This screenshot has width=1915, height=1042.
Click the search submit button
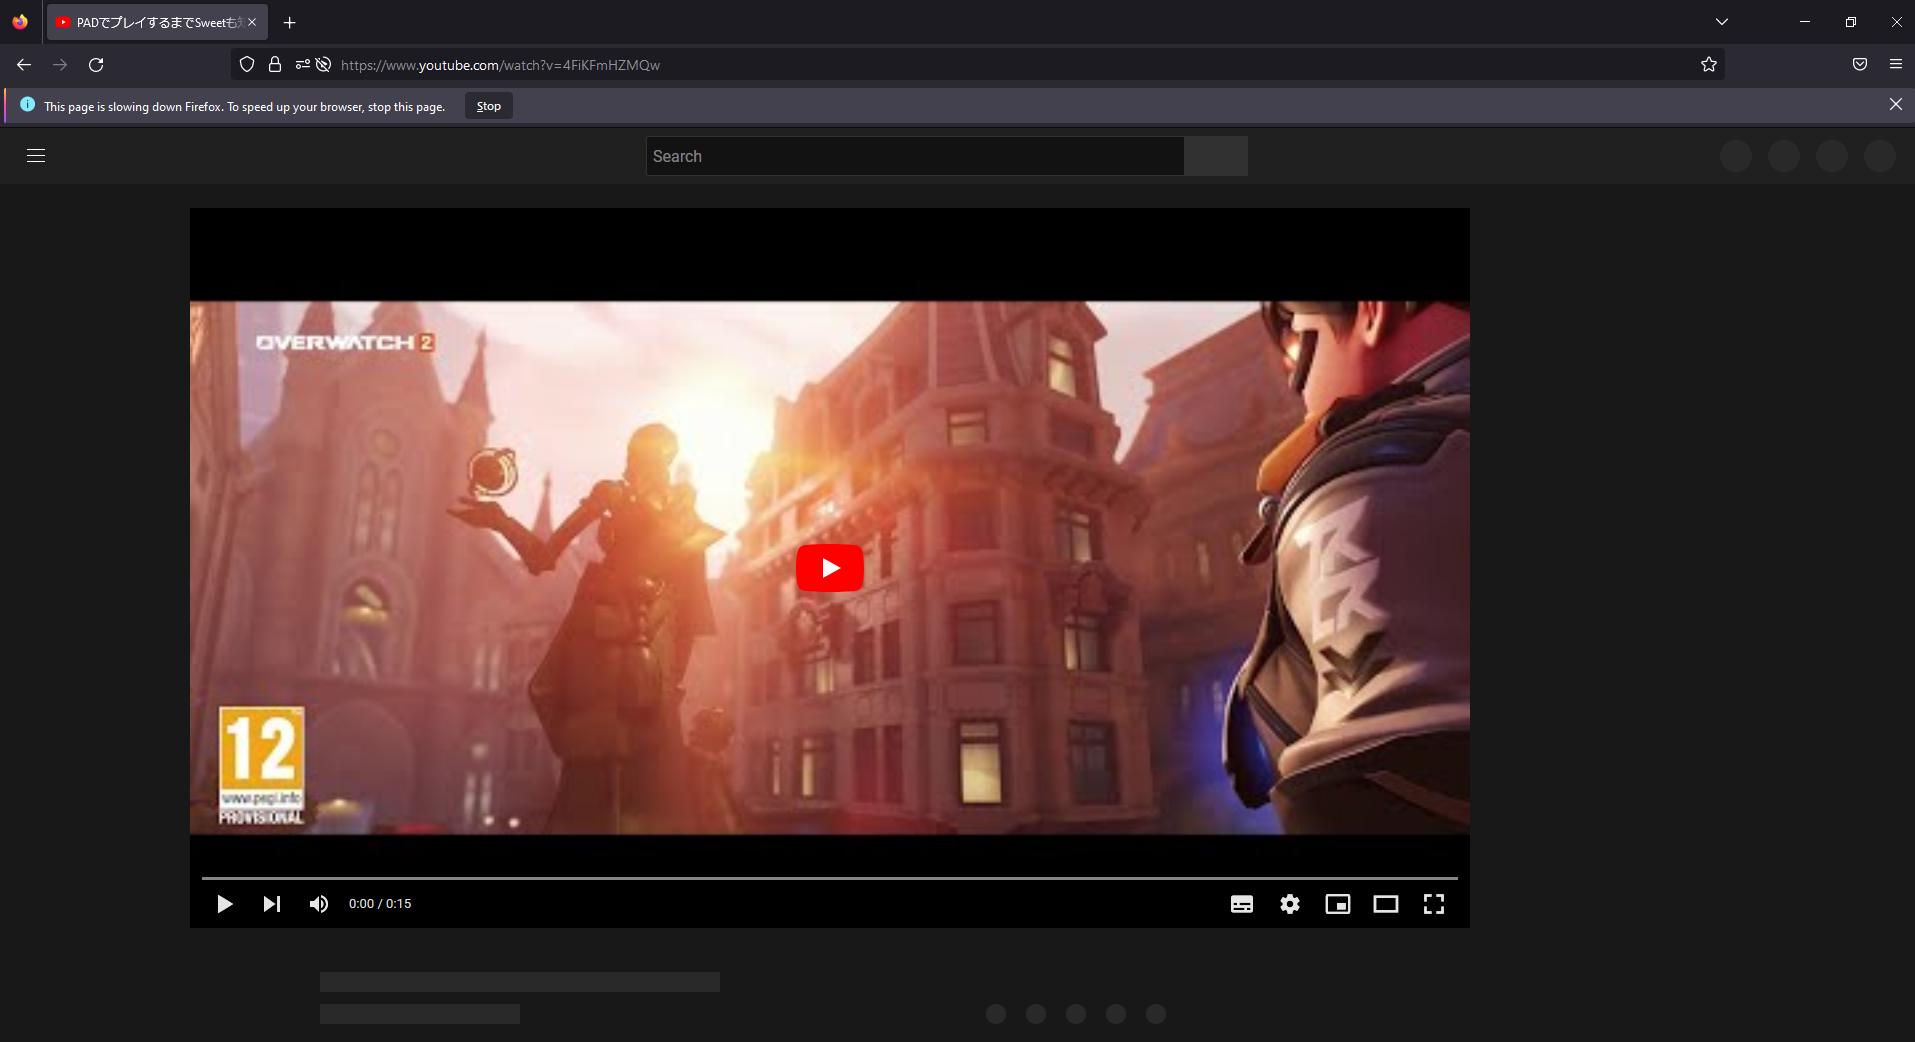1216,156
